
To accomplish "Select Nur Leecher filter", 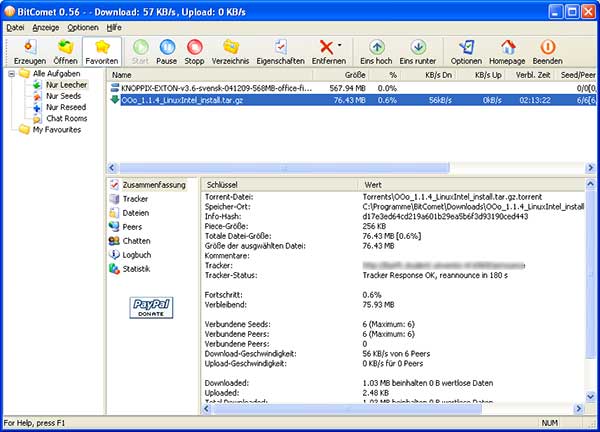I will pyautogui.click(x=67, y=85).
